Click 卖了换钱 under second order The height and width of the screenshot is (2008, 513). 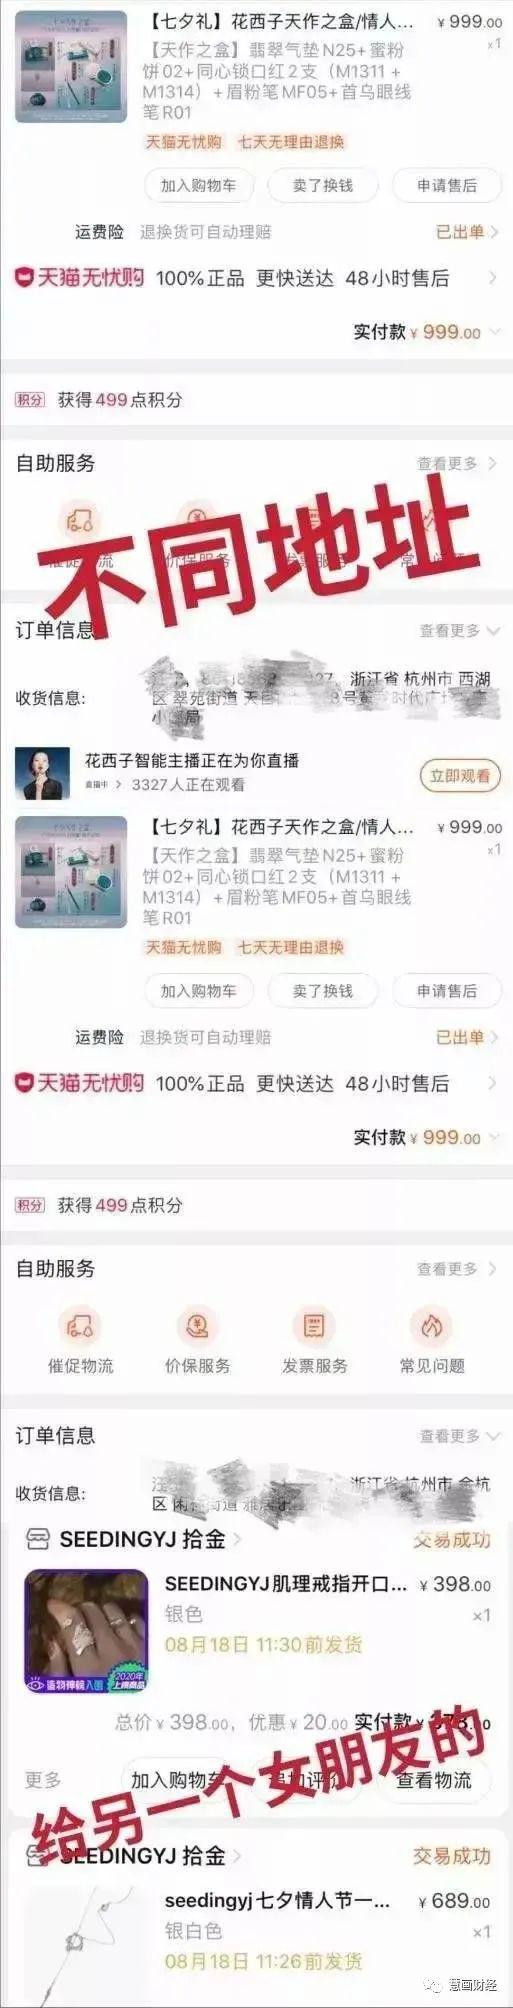322,991
